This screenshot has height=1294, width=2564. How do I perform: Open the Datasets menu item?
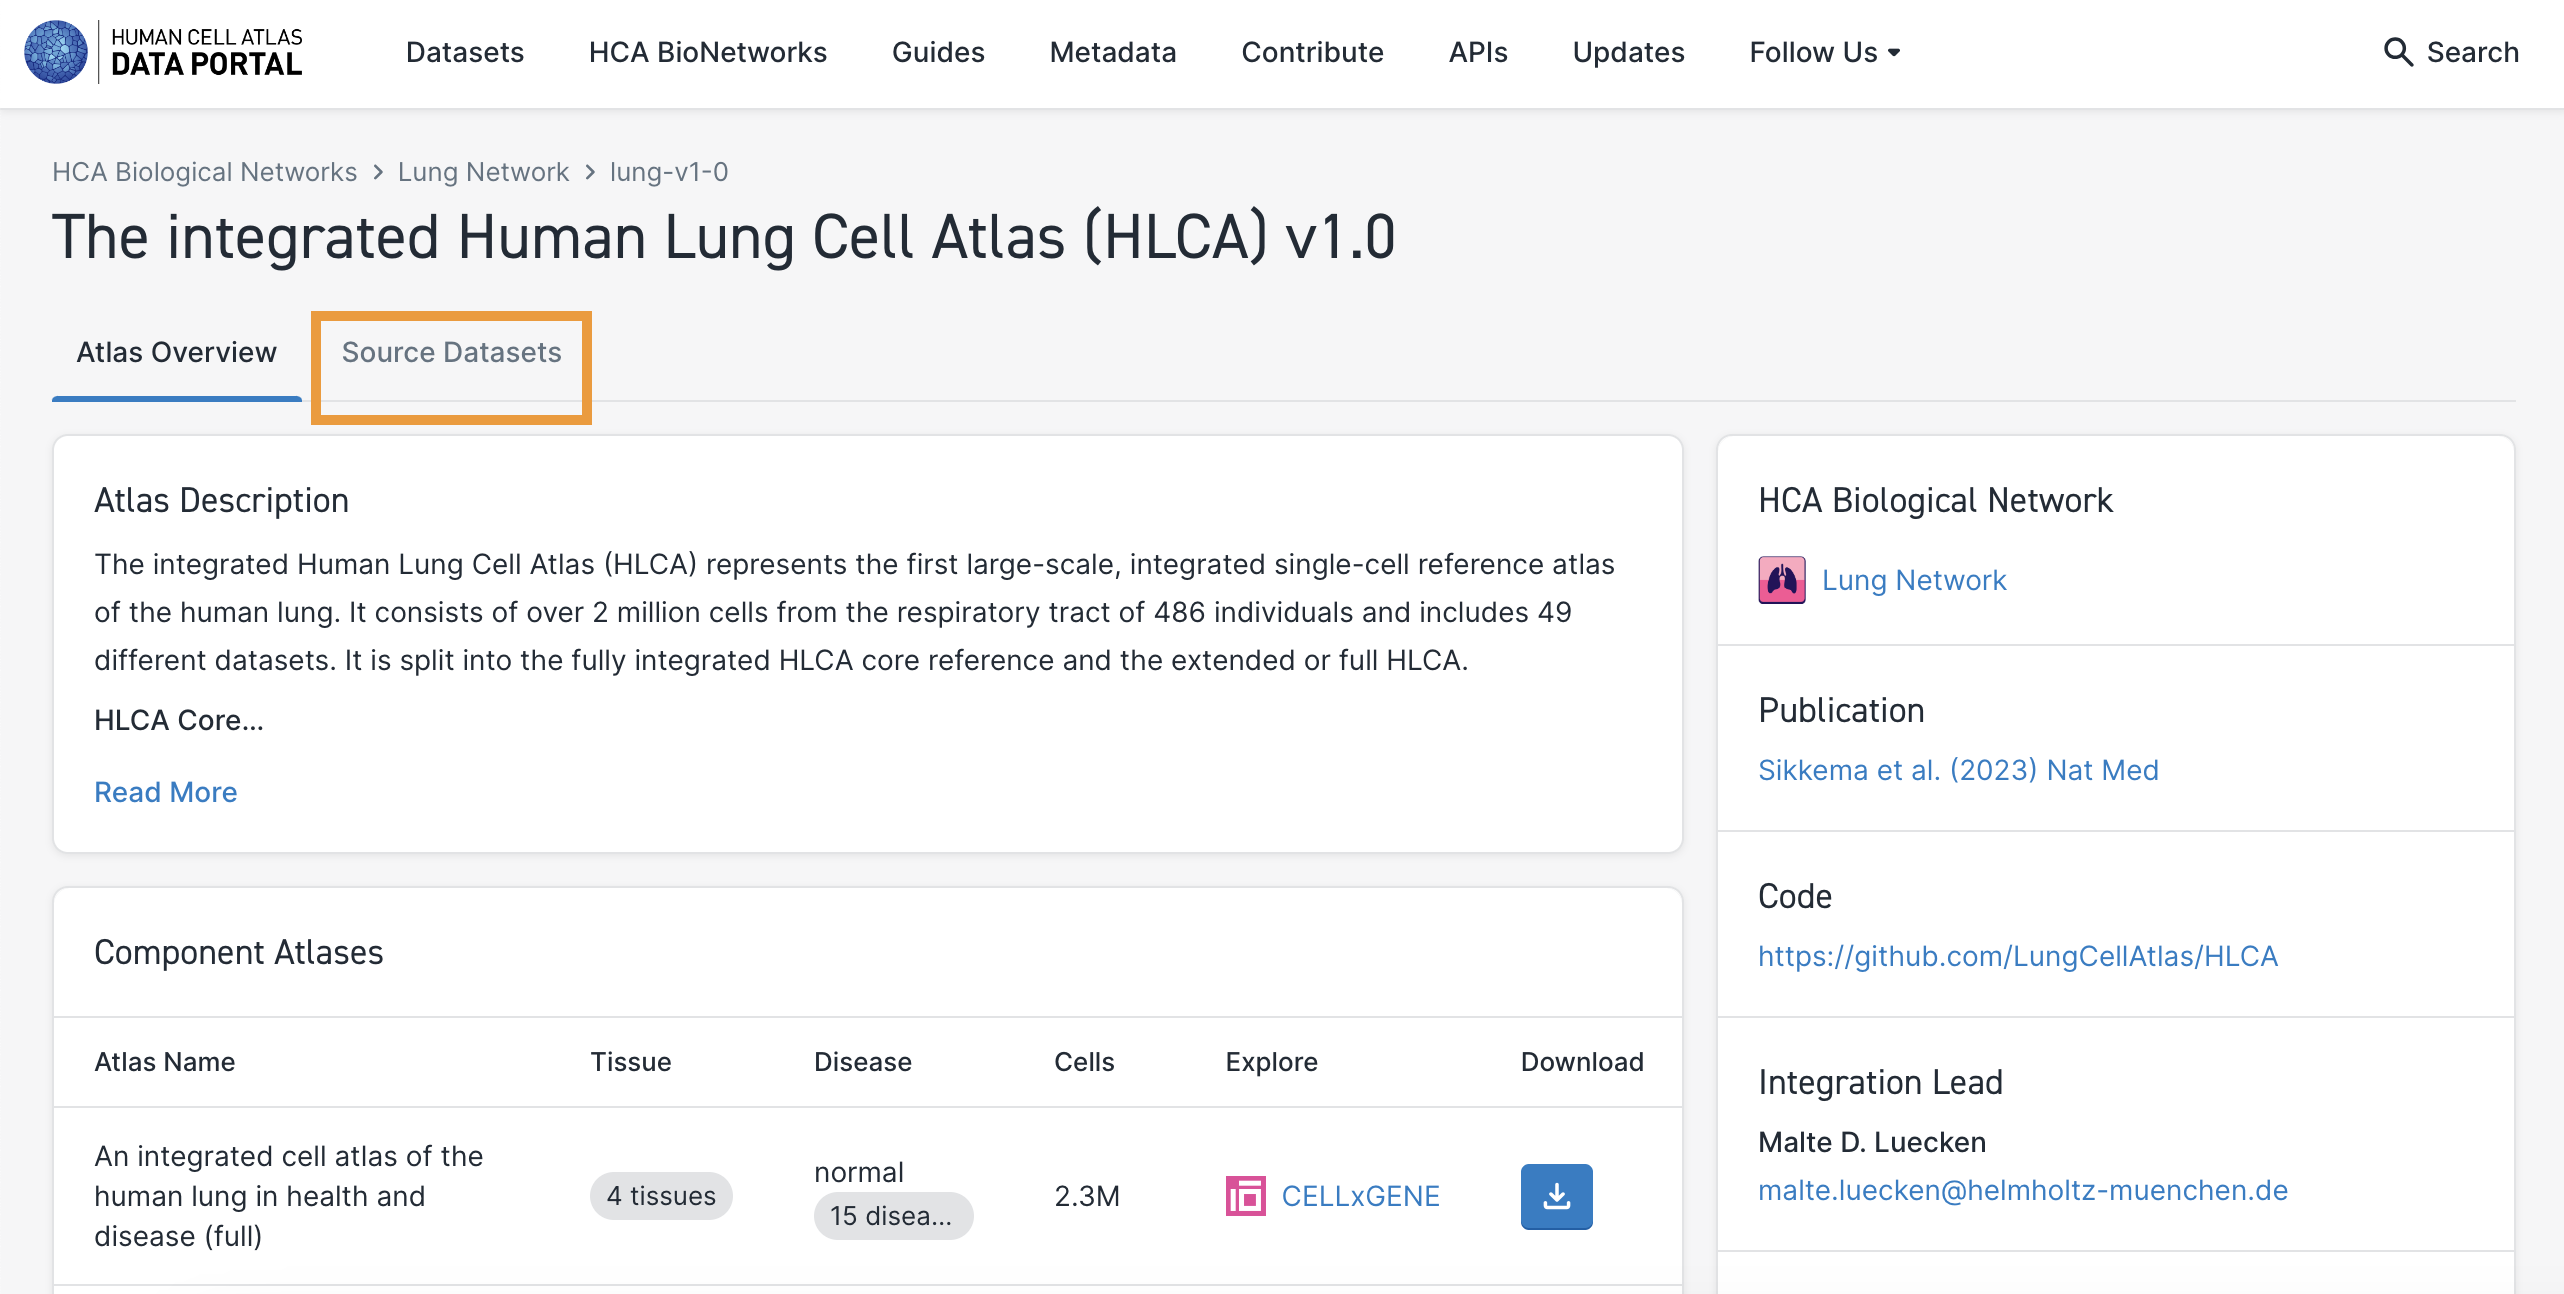point(465,52)
